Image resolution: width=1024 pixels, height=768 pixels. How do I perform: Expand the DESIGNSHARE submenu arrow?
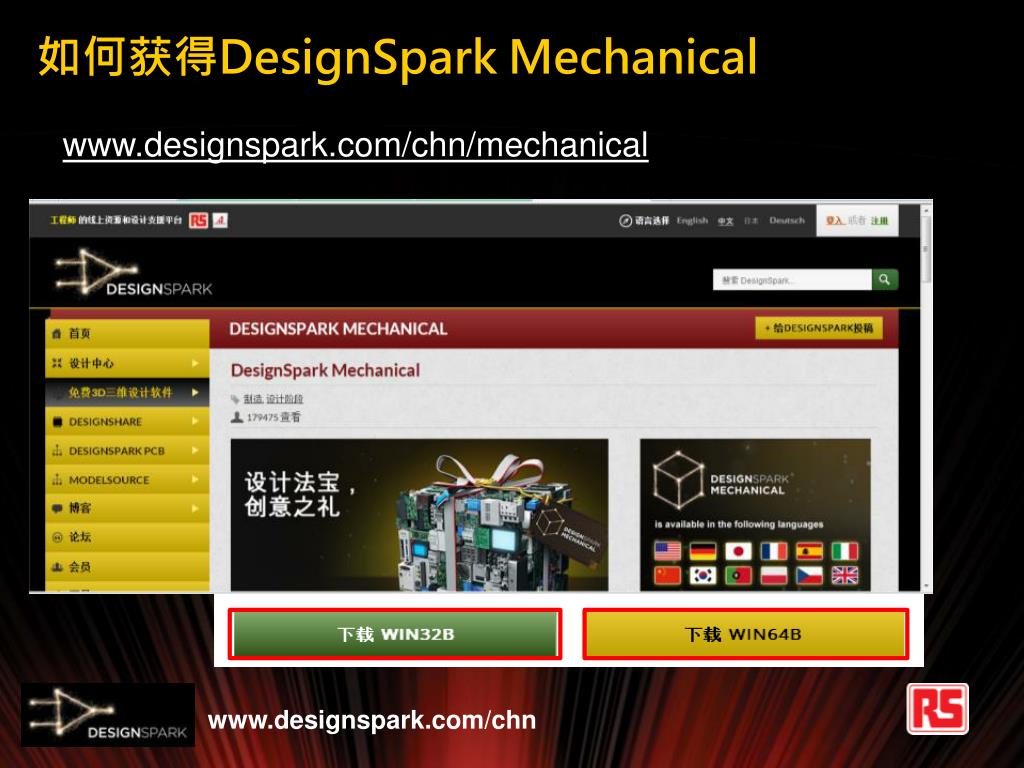[195, 422]
